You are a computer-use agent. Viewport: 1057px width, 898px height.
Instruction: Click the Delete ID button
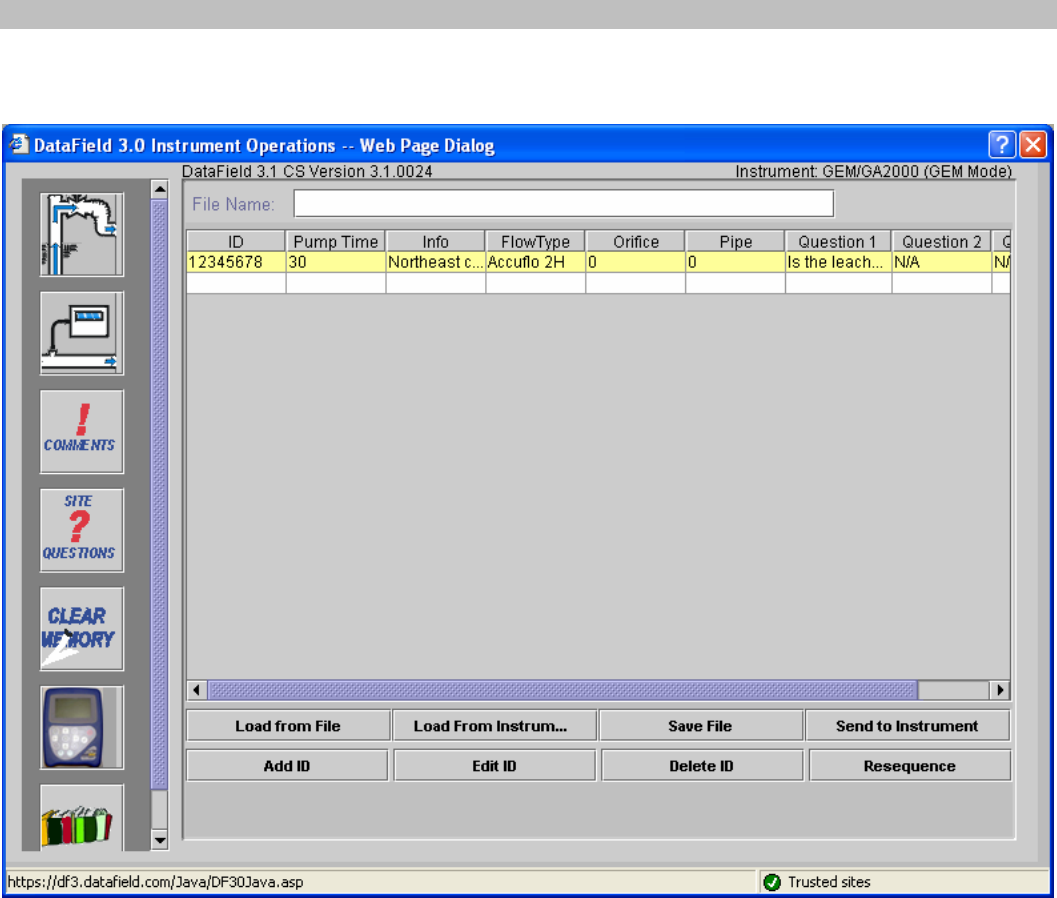pyautogui.click(x=702, y=766)
